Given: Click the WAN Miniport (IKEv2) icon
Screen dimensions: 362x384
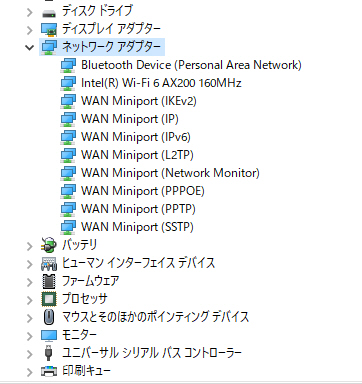Looking at the screenshot, I should (x=68, y=101).
